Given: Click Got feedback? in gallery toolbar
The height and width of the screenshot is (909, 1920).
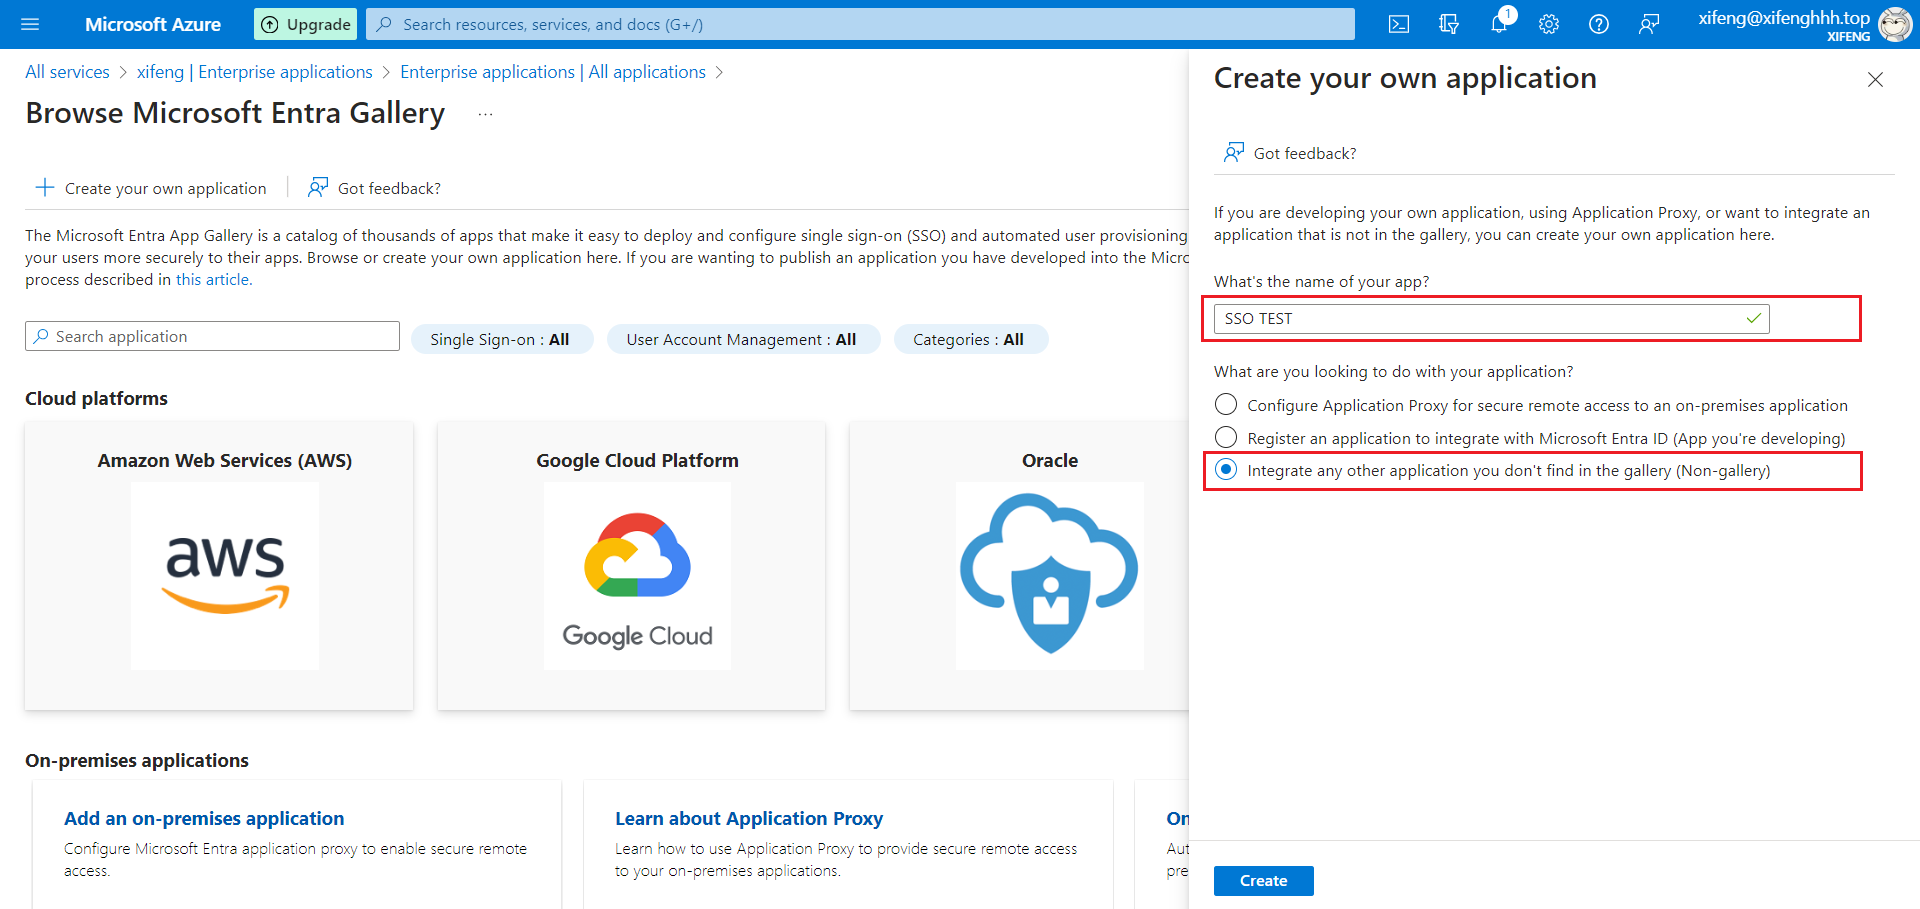Looking at the screenshot, I should click(x=374, y=188).
